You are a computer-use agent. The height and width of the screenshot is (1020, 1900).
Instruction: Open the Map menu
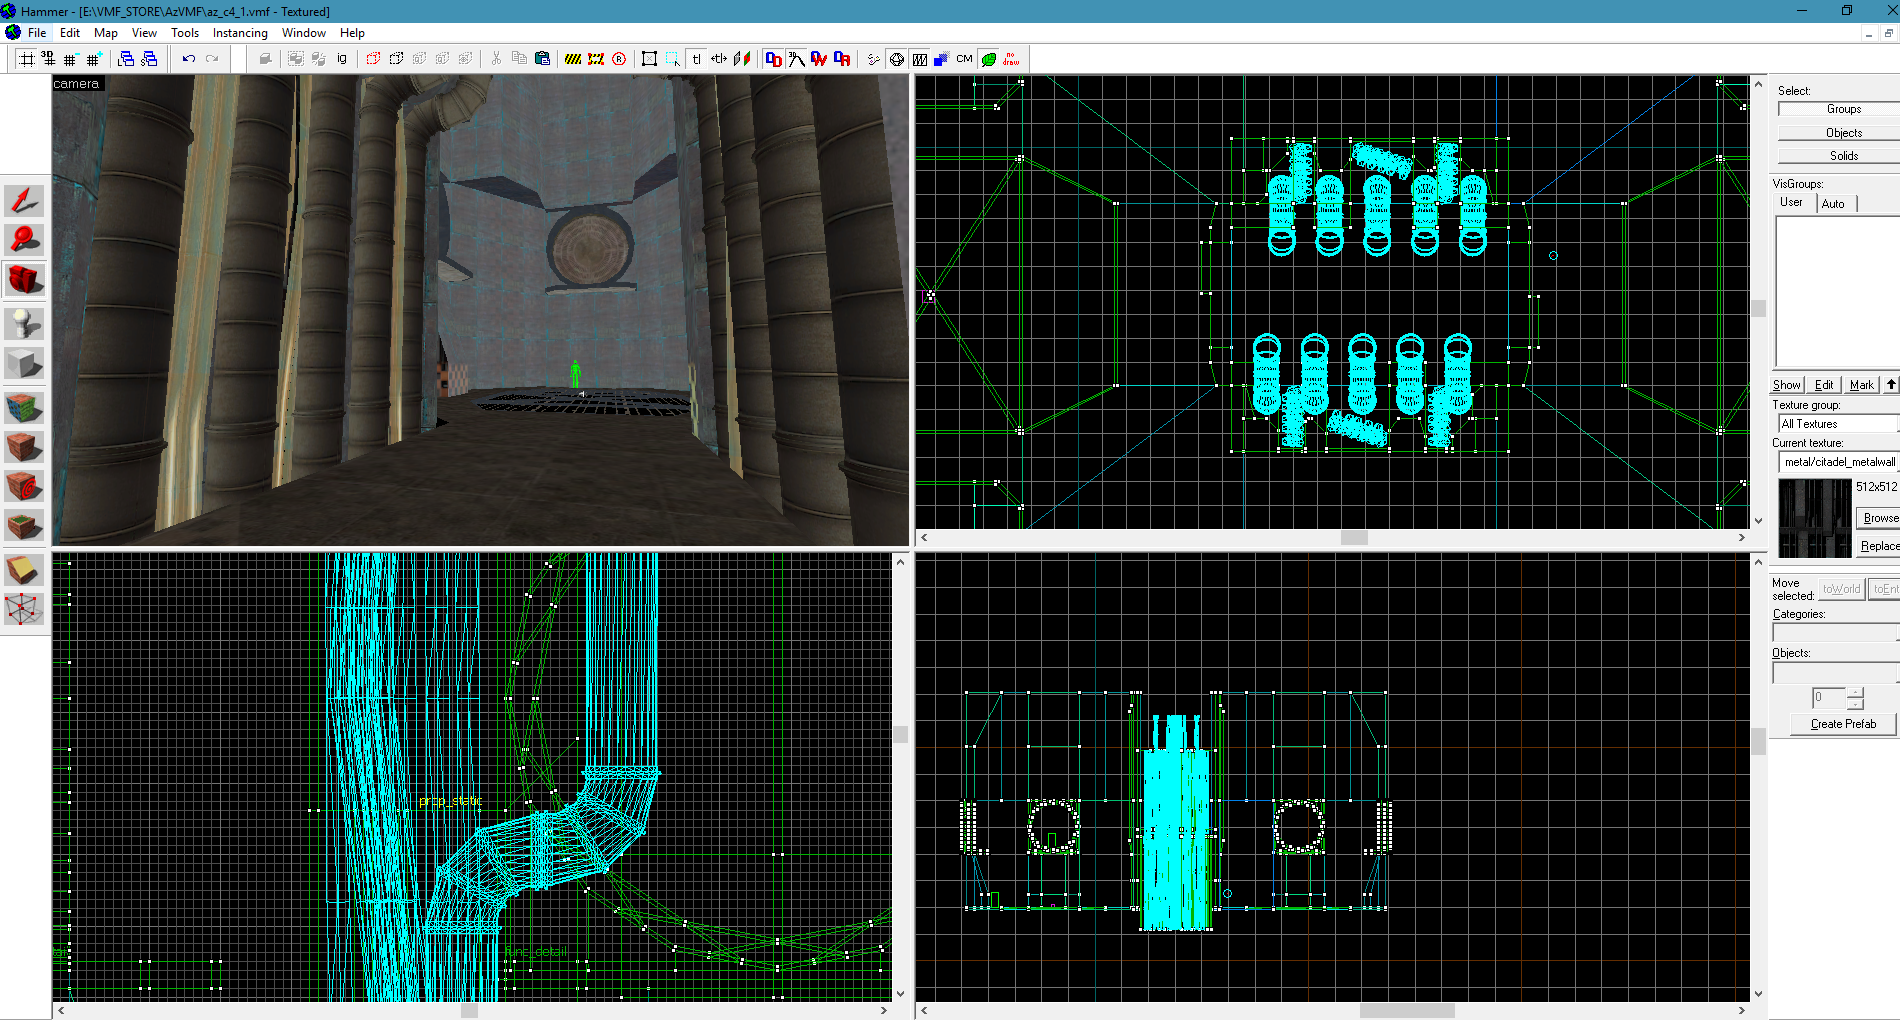click(x=106, y=33)
